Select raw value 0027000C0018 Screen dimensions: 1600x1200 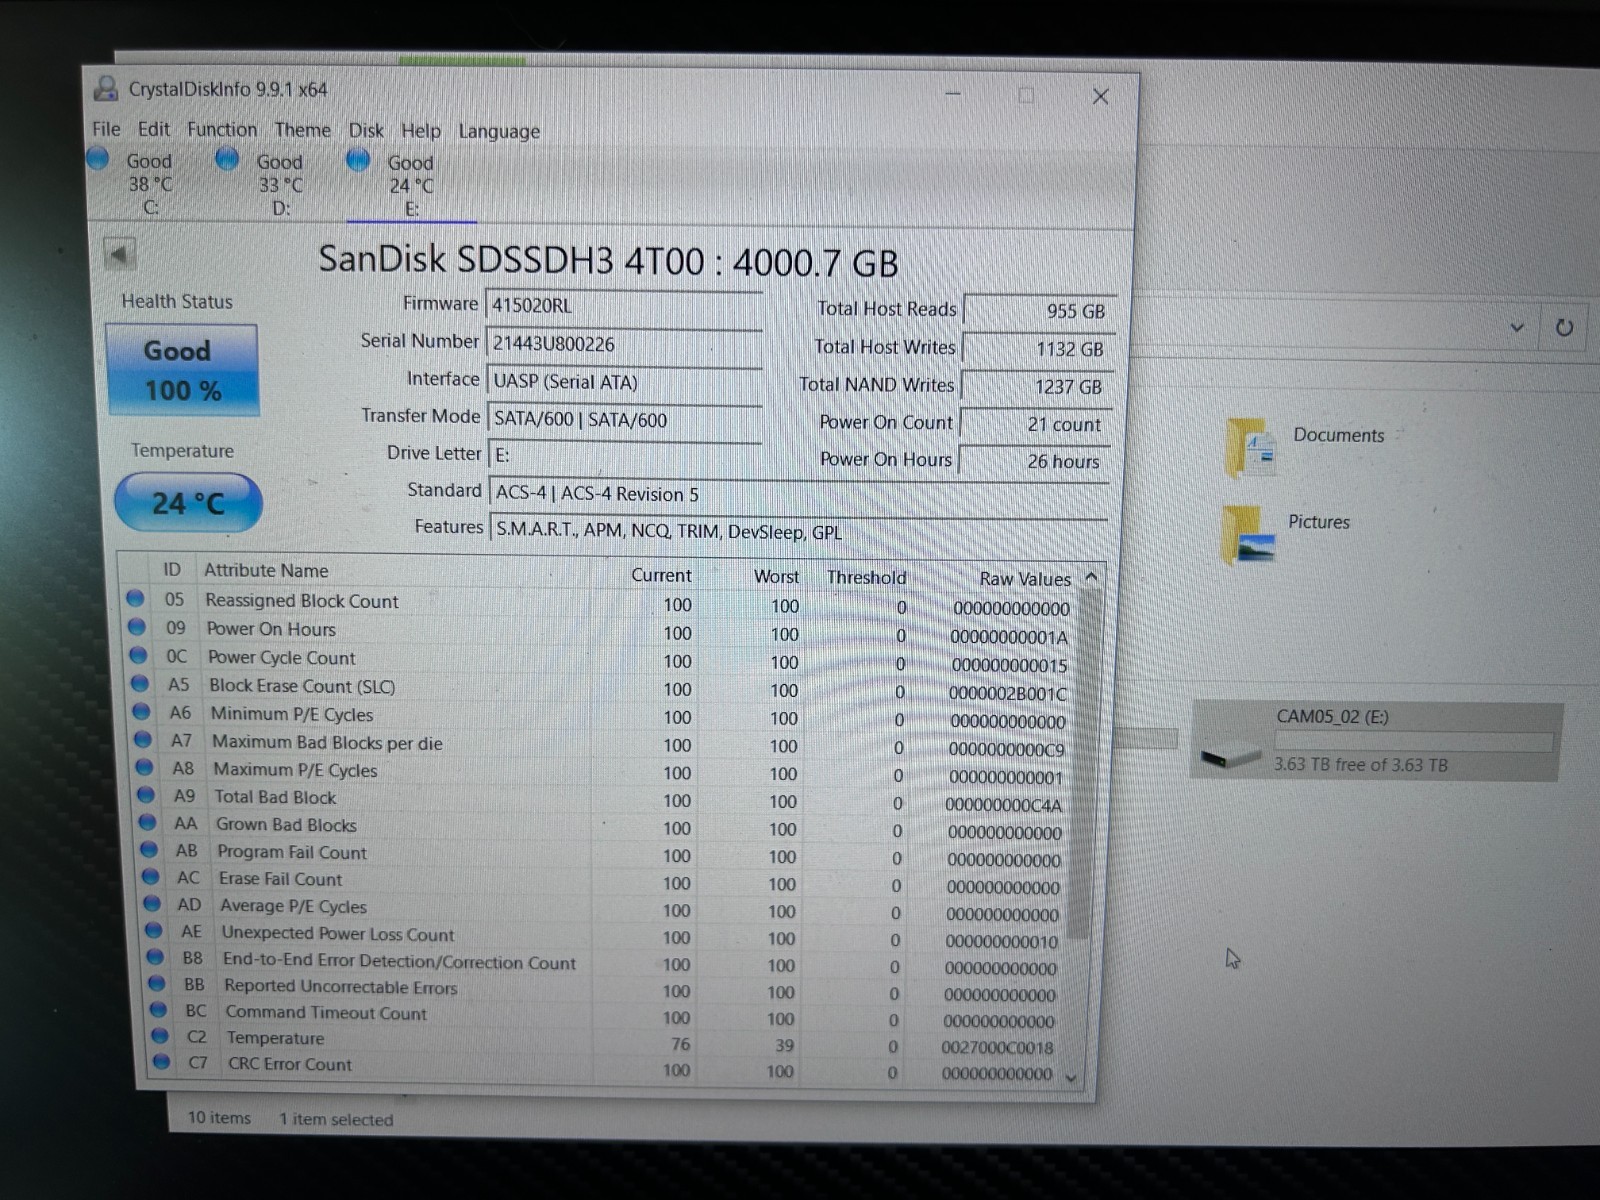[997, 1047]
